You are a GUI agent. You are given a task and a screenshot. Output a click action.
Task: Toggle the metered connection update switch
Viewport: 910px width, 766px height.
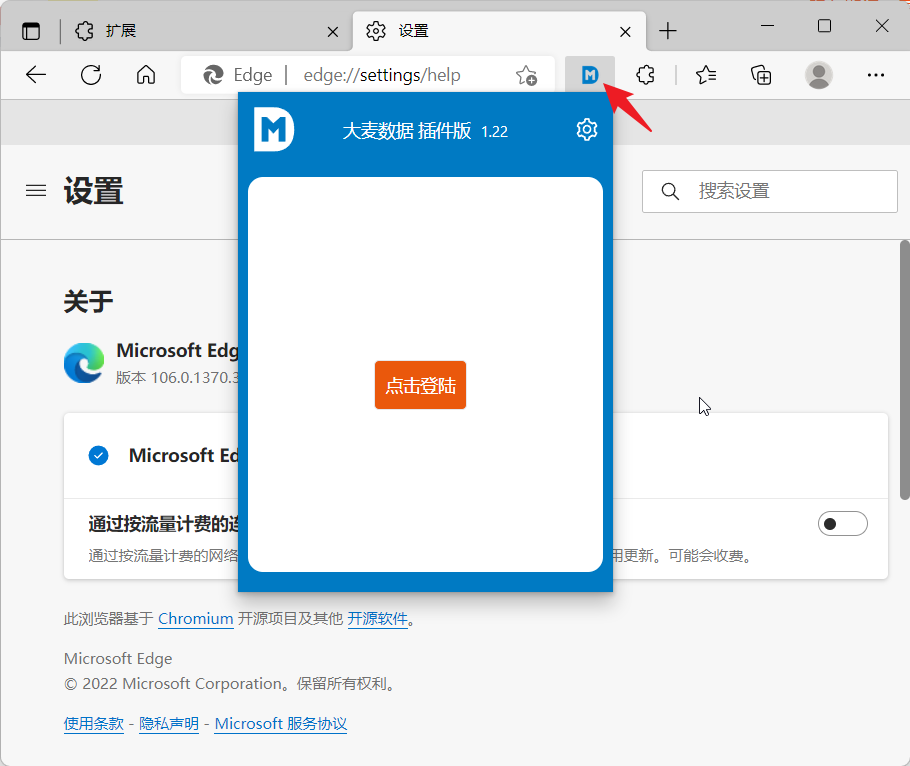tap(843, 524)
